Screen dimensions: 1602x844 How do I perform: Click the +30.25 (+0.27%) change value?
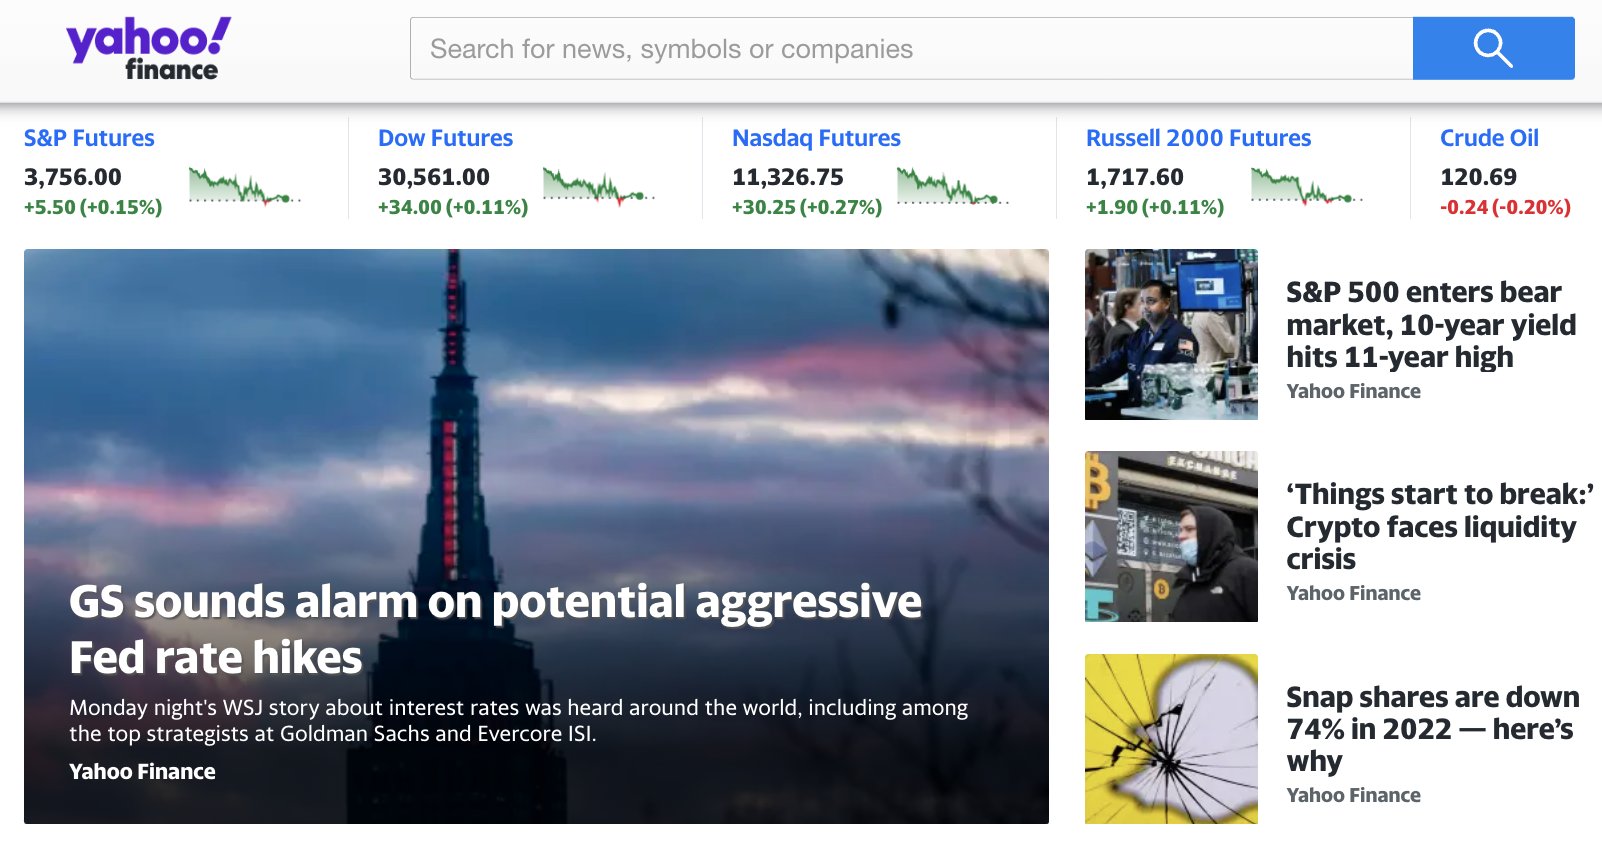click(x=807, y=207)
